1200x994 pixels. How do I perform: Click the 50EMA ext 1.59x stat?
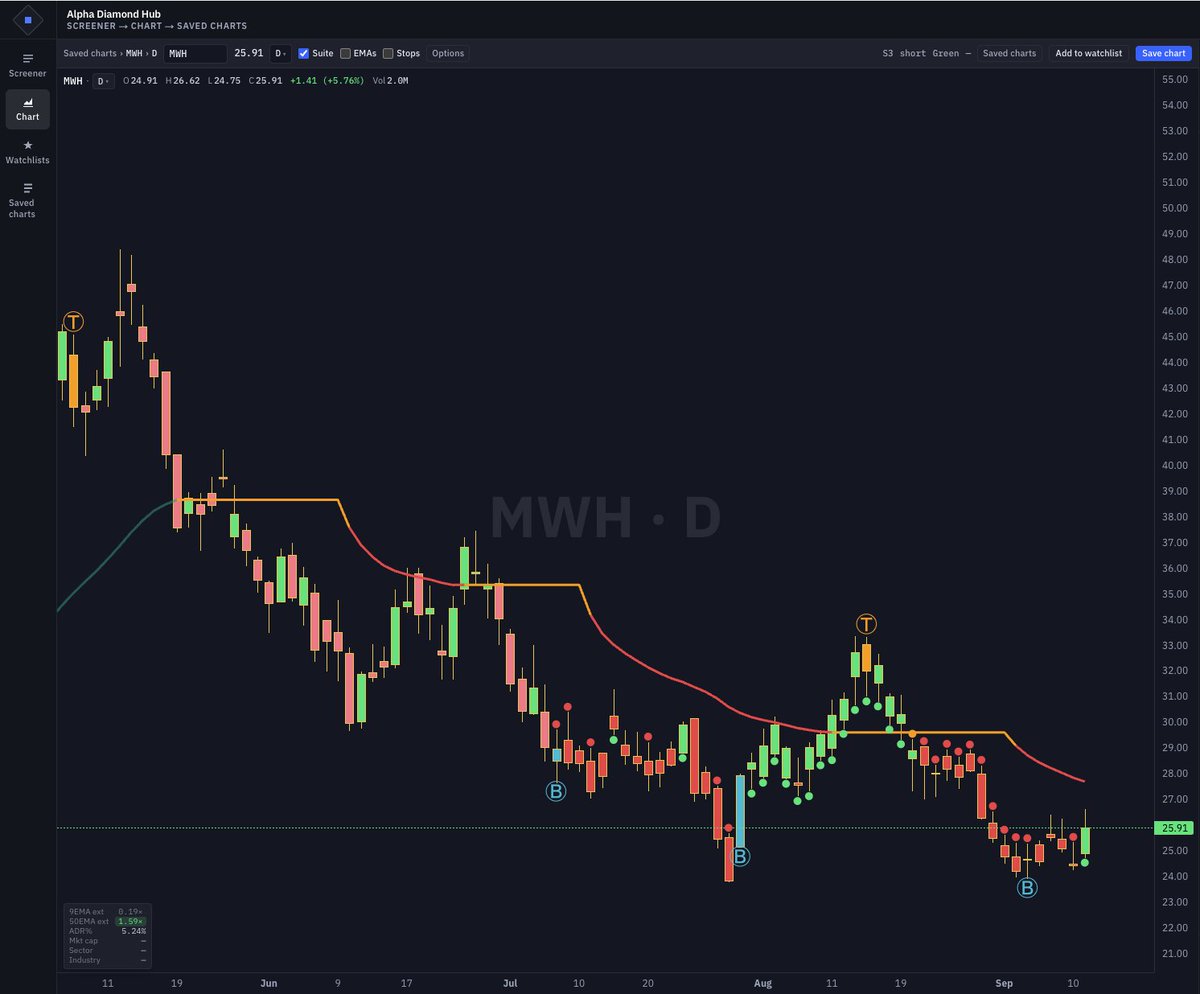pyautogui.click(x=107, y=921)
